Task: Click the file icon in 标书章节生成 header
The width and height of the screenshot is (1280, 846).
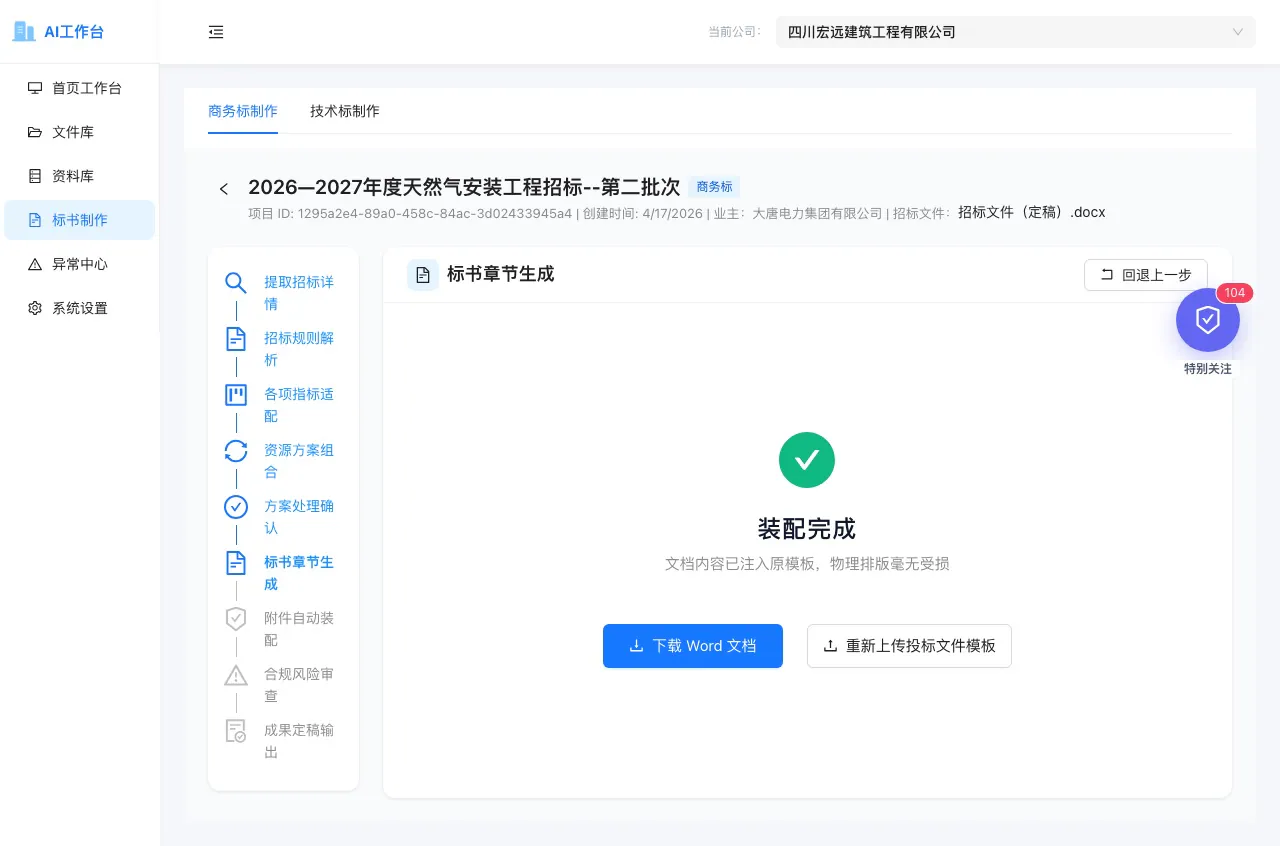Action: 423,275
